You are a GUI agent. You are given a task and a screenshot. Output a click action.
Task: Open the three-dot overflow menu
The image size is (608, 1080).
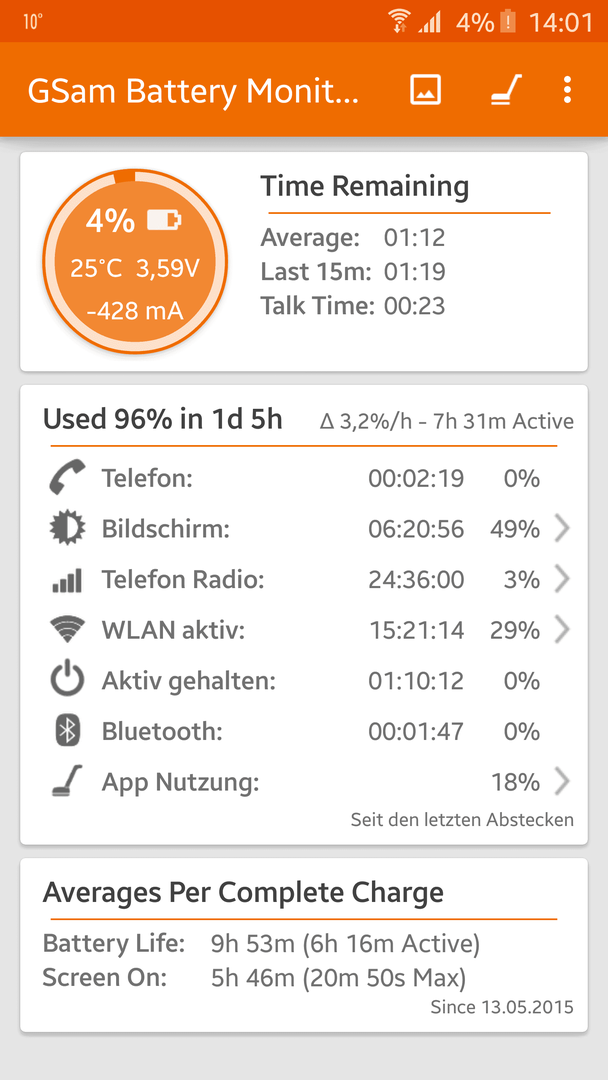click(567, 90)
